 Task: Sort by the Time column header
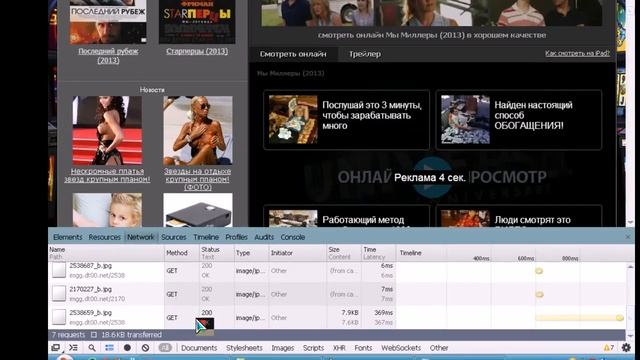click(x=378, y=253)
